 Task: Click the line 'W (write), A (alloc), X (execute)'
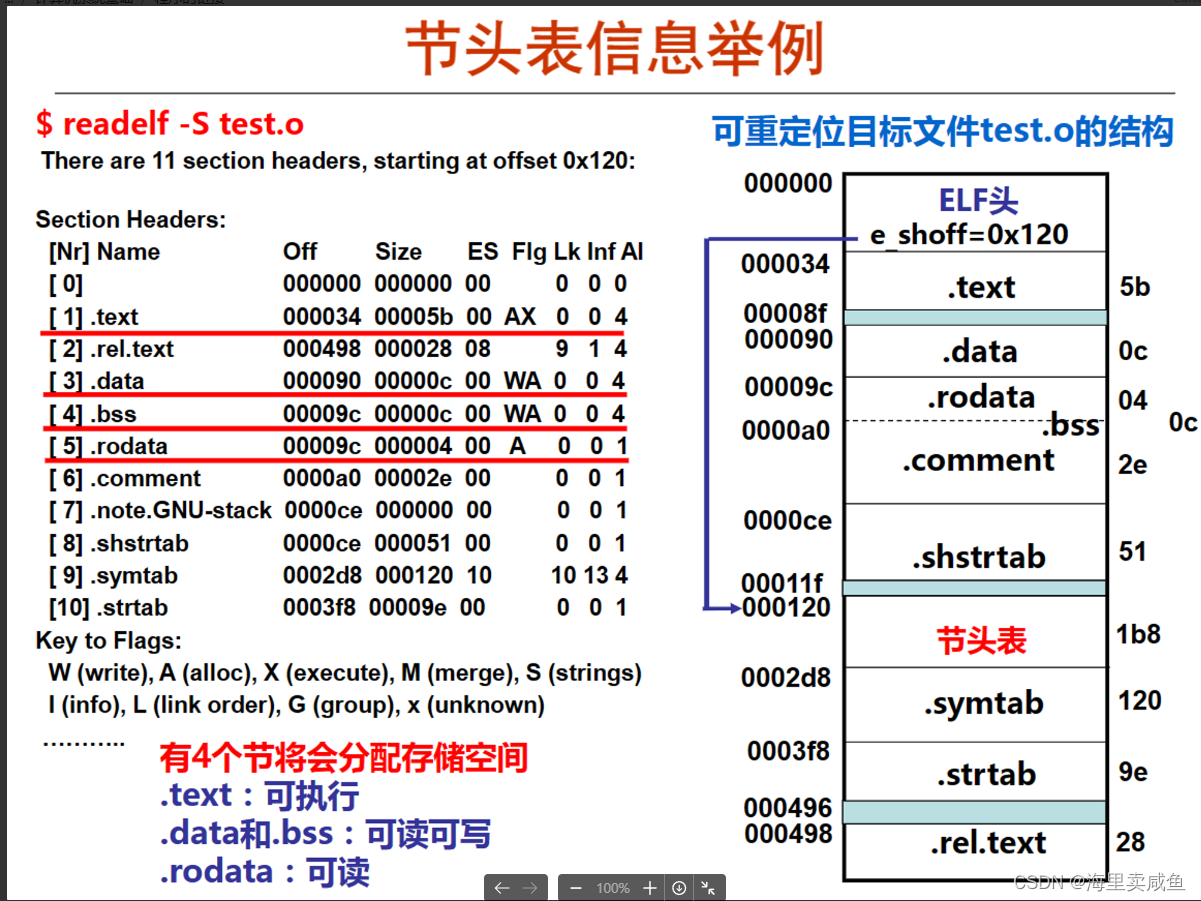(x=345, y=673)
